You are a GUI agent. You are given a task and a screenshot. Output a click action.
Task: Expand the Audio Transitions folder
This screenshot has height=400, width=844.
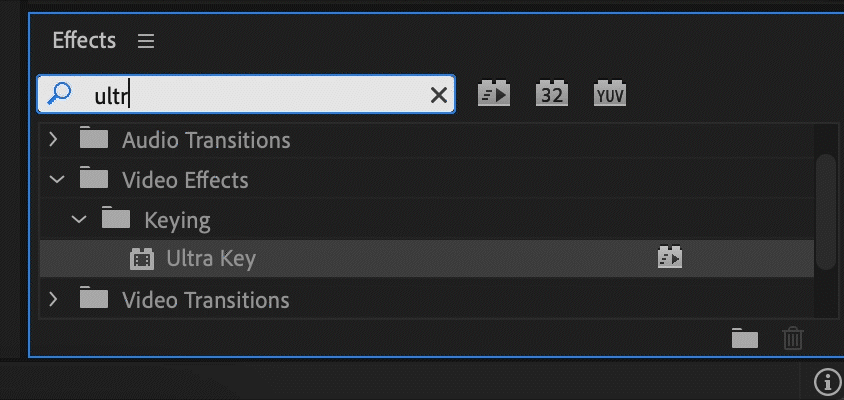pos(55,140)
